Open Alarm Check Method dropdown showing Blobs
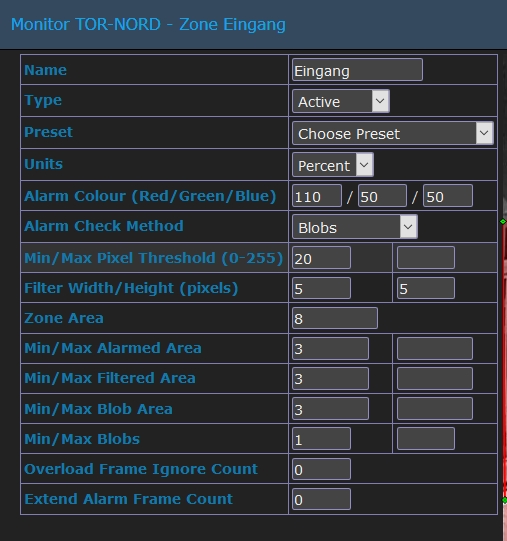This screenshot has height=541, width=507. tap(354, 227)
